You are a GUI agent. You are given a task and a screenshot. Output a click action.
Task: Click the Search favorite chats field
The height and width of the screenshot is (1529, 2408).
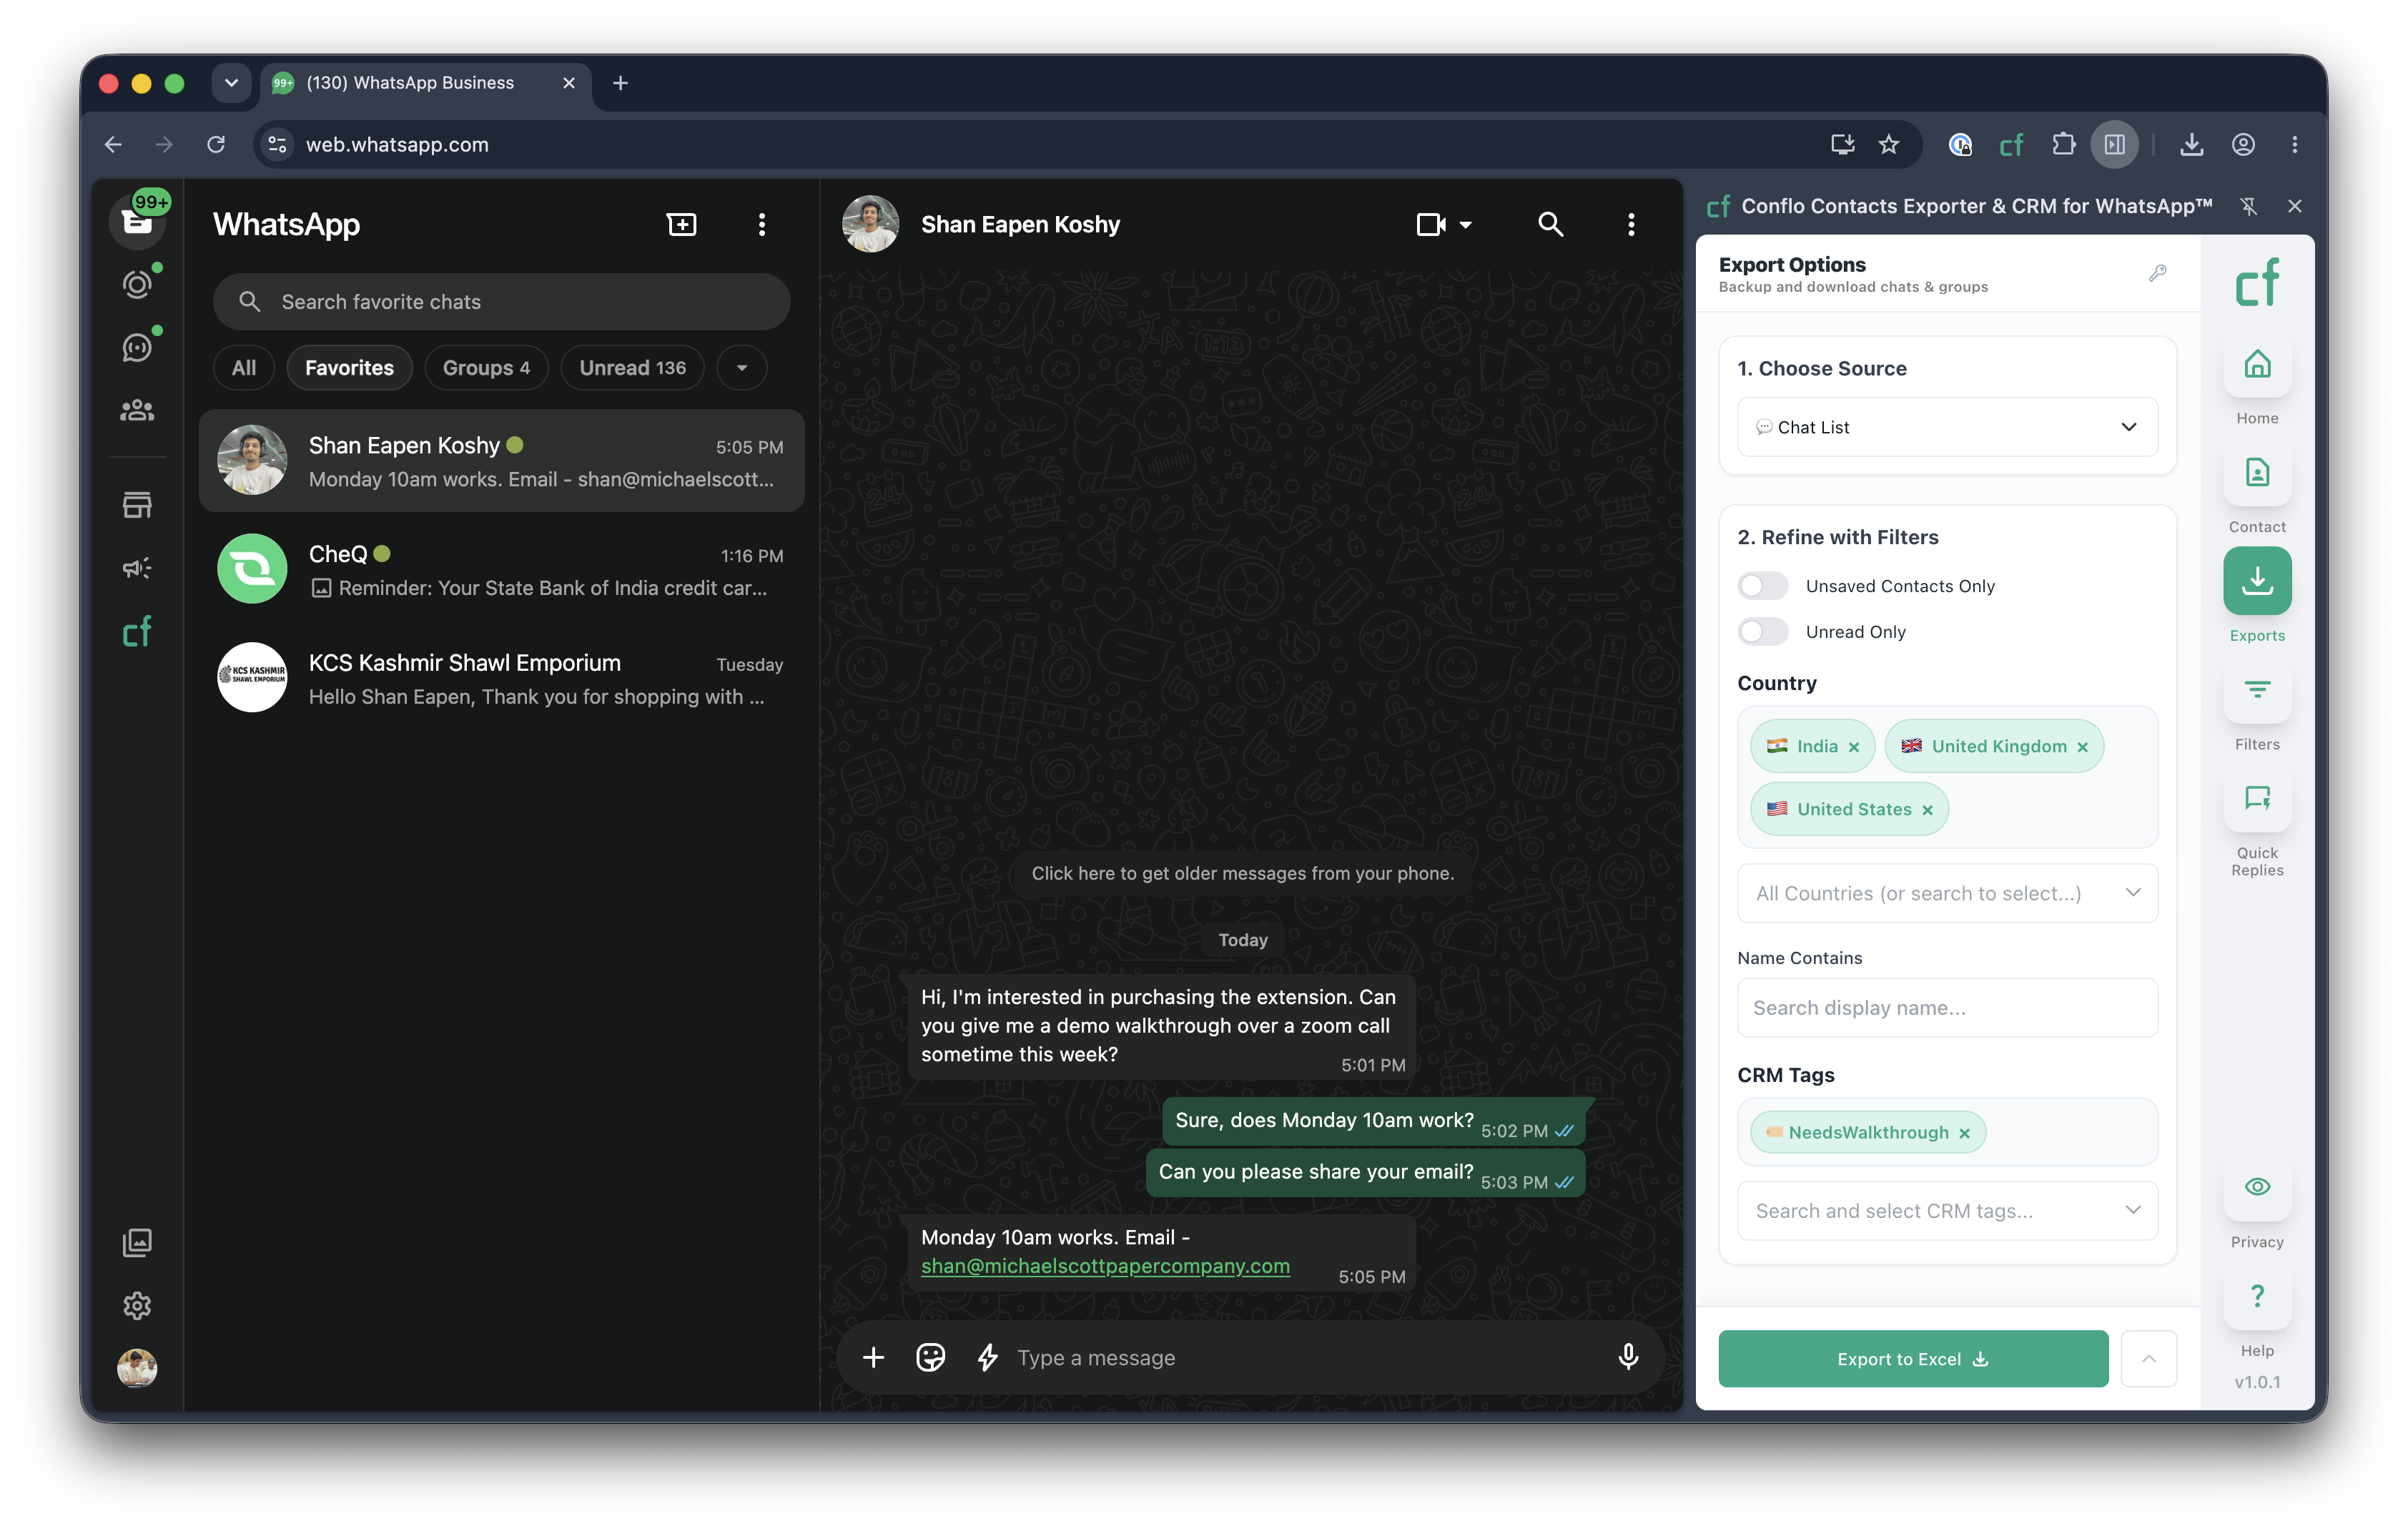501,301
